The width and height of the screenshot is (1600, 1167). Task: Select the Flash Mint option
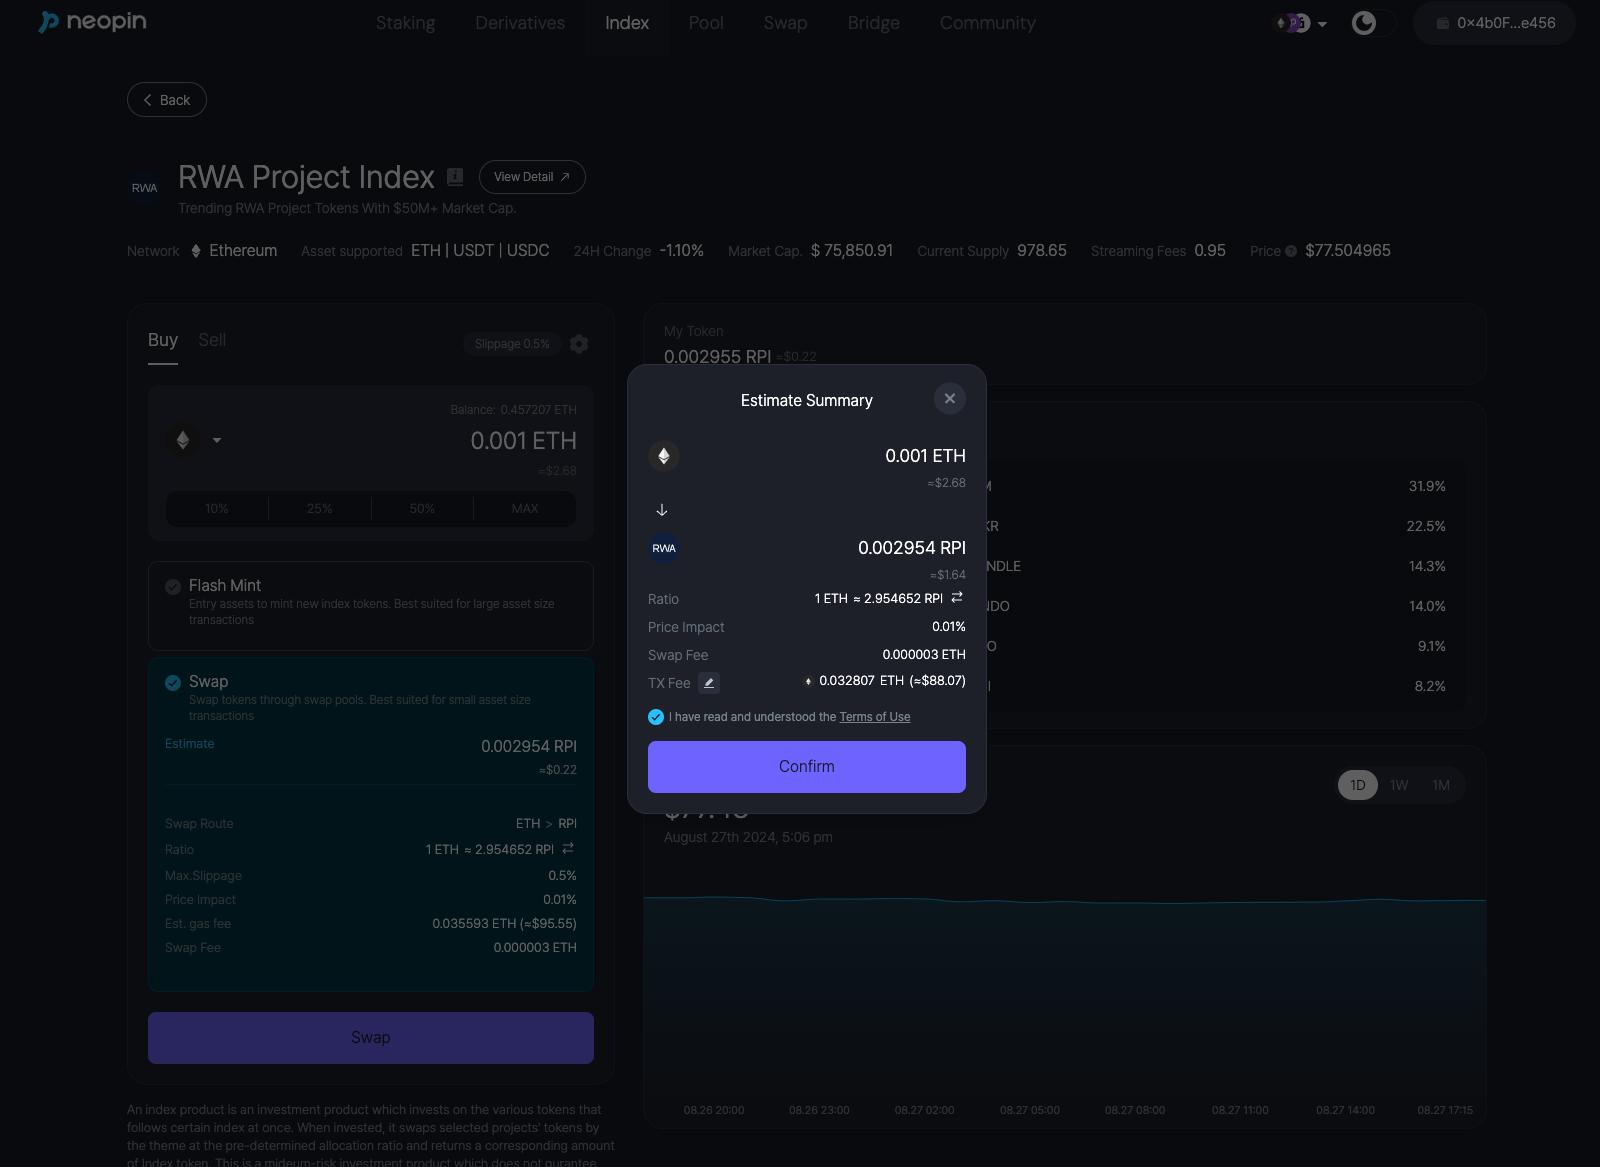click(173, 587)
